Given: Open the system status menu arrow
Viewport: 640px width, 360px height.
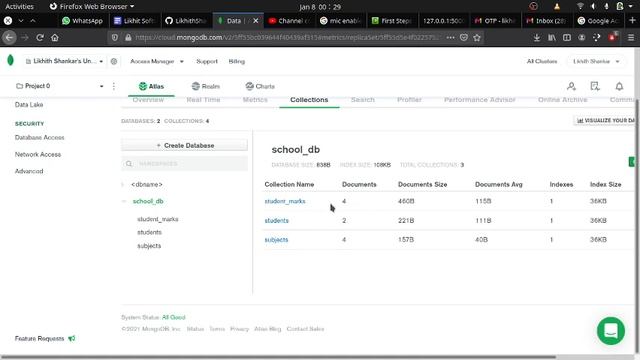Looking at the screenshot, I should coord(631,7).
